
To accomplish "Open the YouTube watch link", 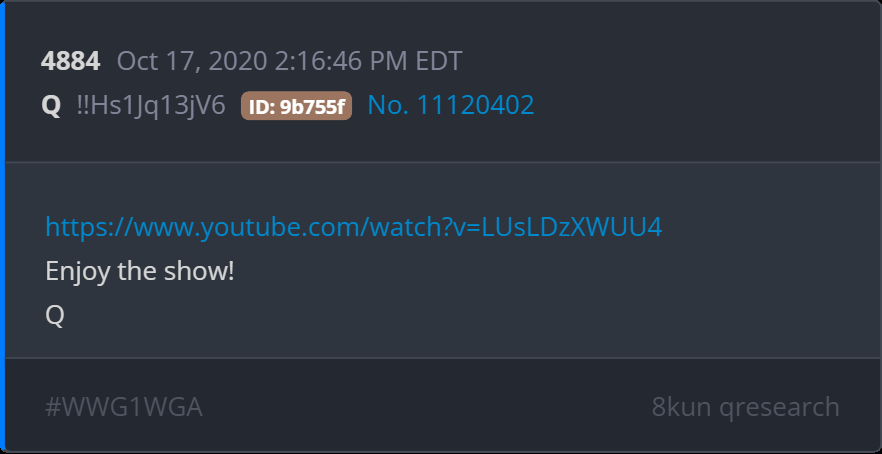I will 354,227.
